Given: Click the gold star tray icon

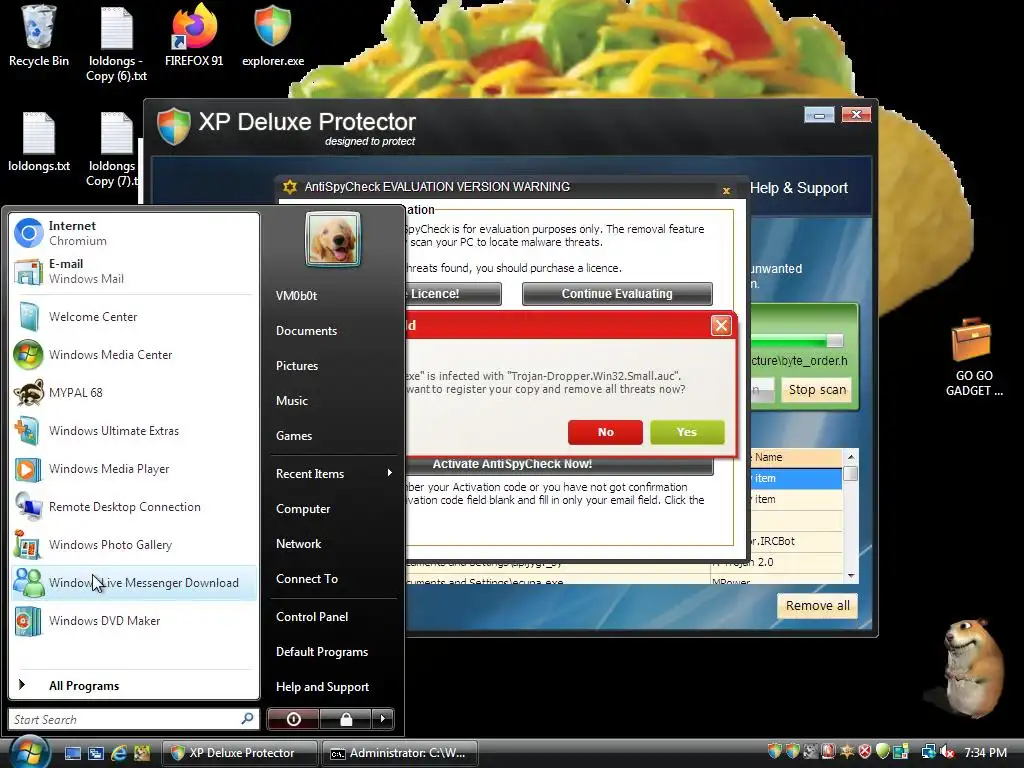Looking at the screenshot, I should pyautogui.click(x=847, y=752).
